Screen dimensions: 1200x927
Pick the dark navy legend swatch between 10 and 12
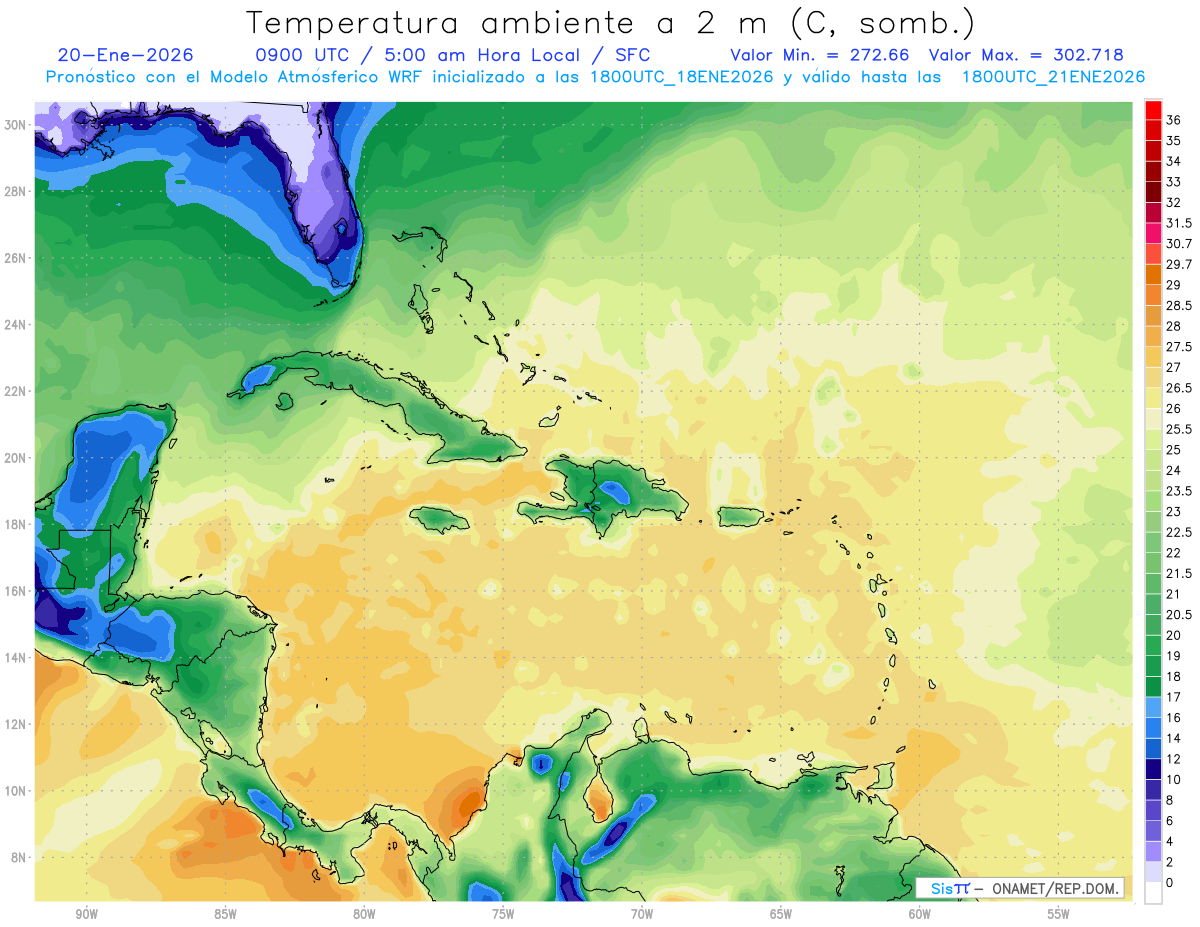point(1153,769)
